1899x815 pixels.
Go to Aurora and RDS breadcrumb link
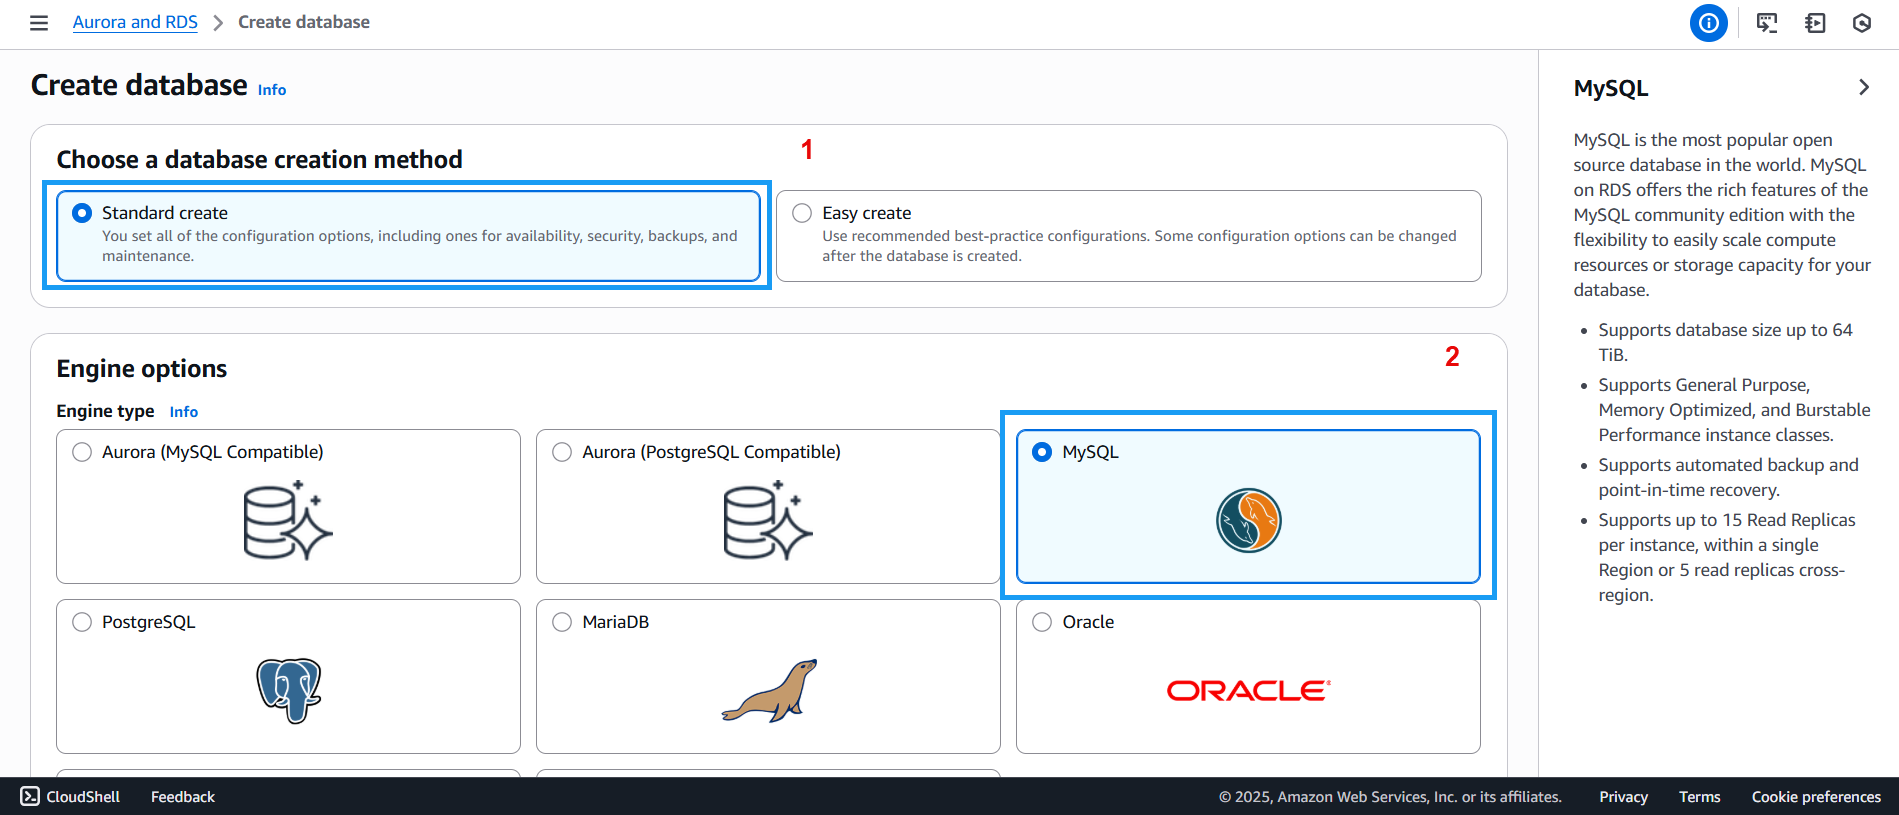point(135,22)
